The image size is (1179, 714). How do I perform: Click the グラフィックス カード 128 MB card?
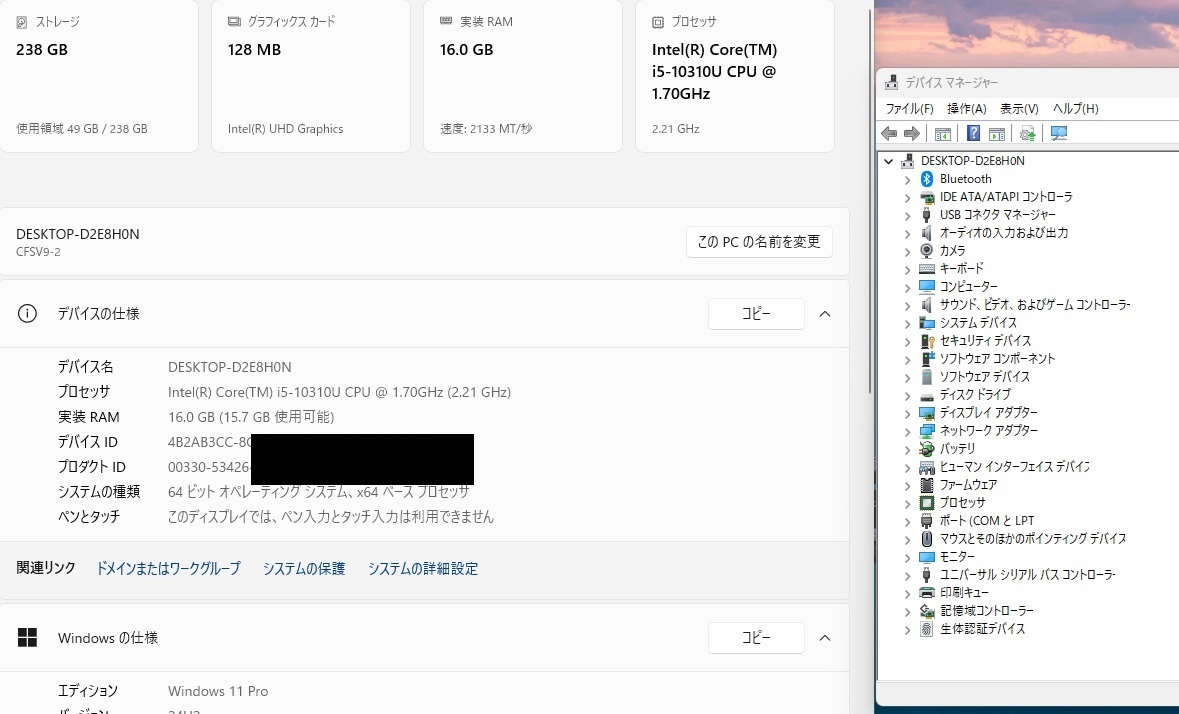tap(311, 75)
